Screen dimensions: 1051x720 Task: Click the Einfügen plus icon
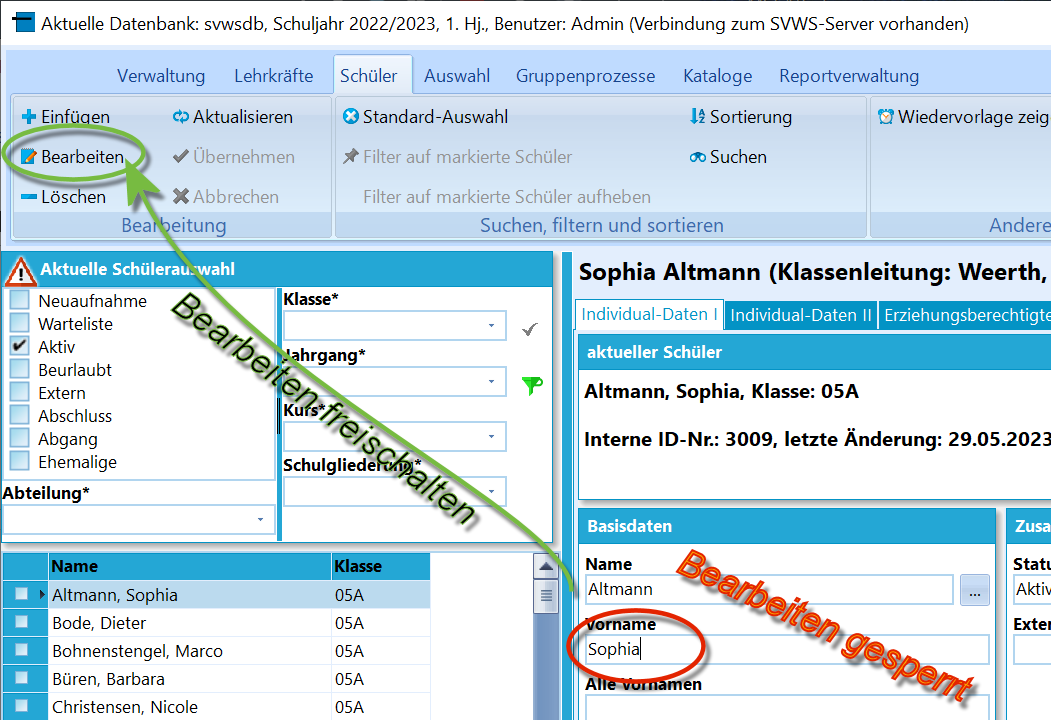[29, 117]
